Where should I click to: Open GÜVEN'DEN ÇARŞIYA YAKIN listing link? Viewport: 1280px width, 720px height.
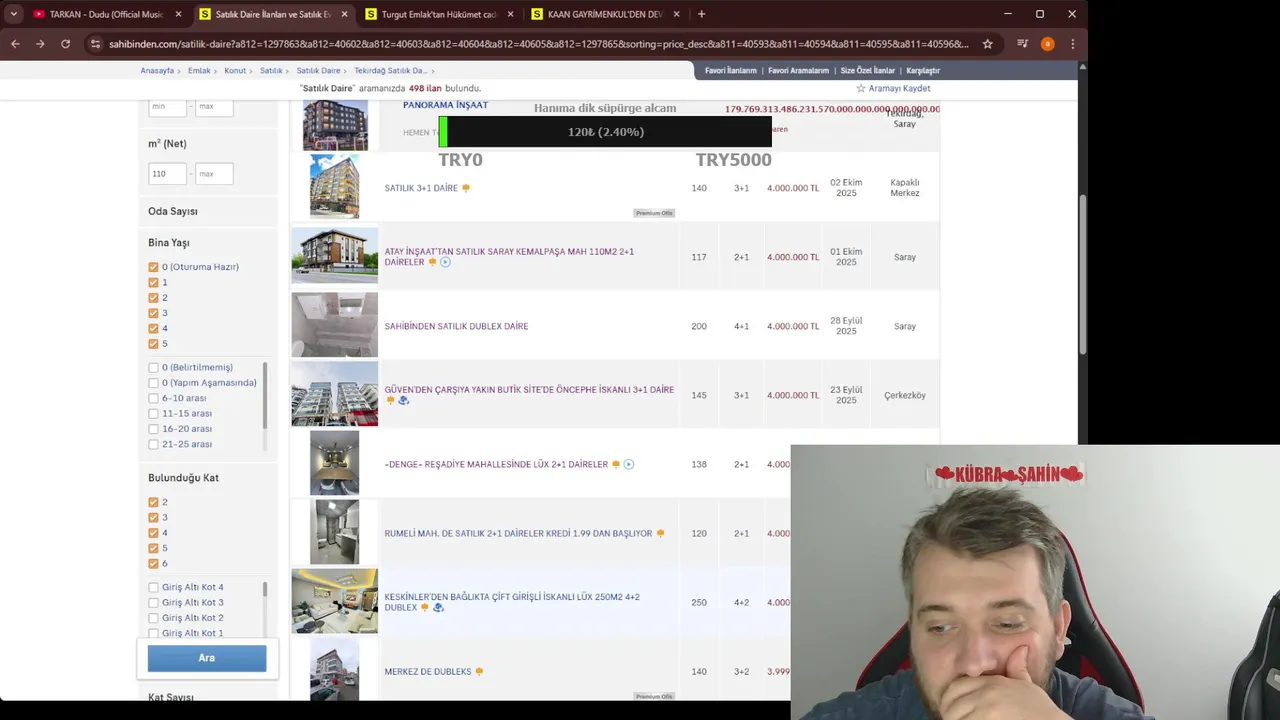pyautogui.click(x=529, y=390)
